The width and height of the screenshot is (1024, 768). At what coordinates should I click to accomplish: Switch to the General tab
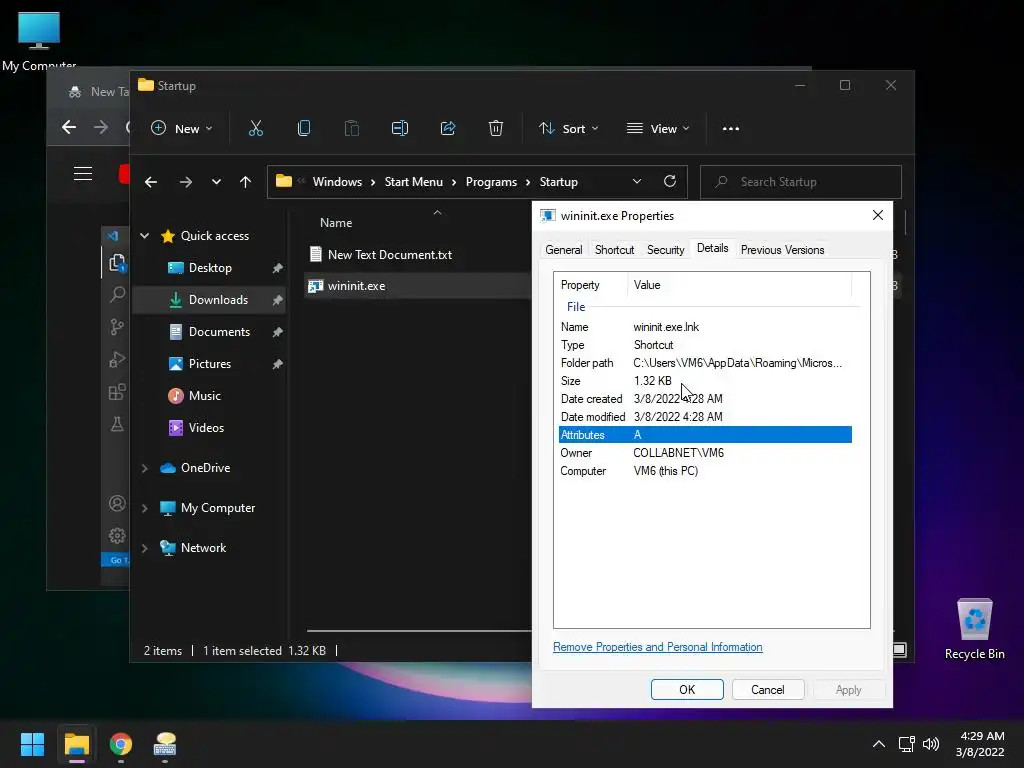tap(564, 250)
